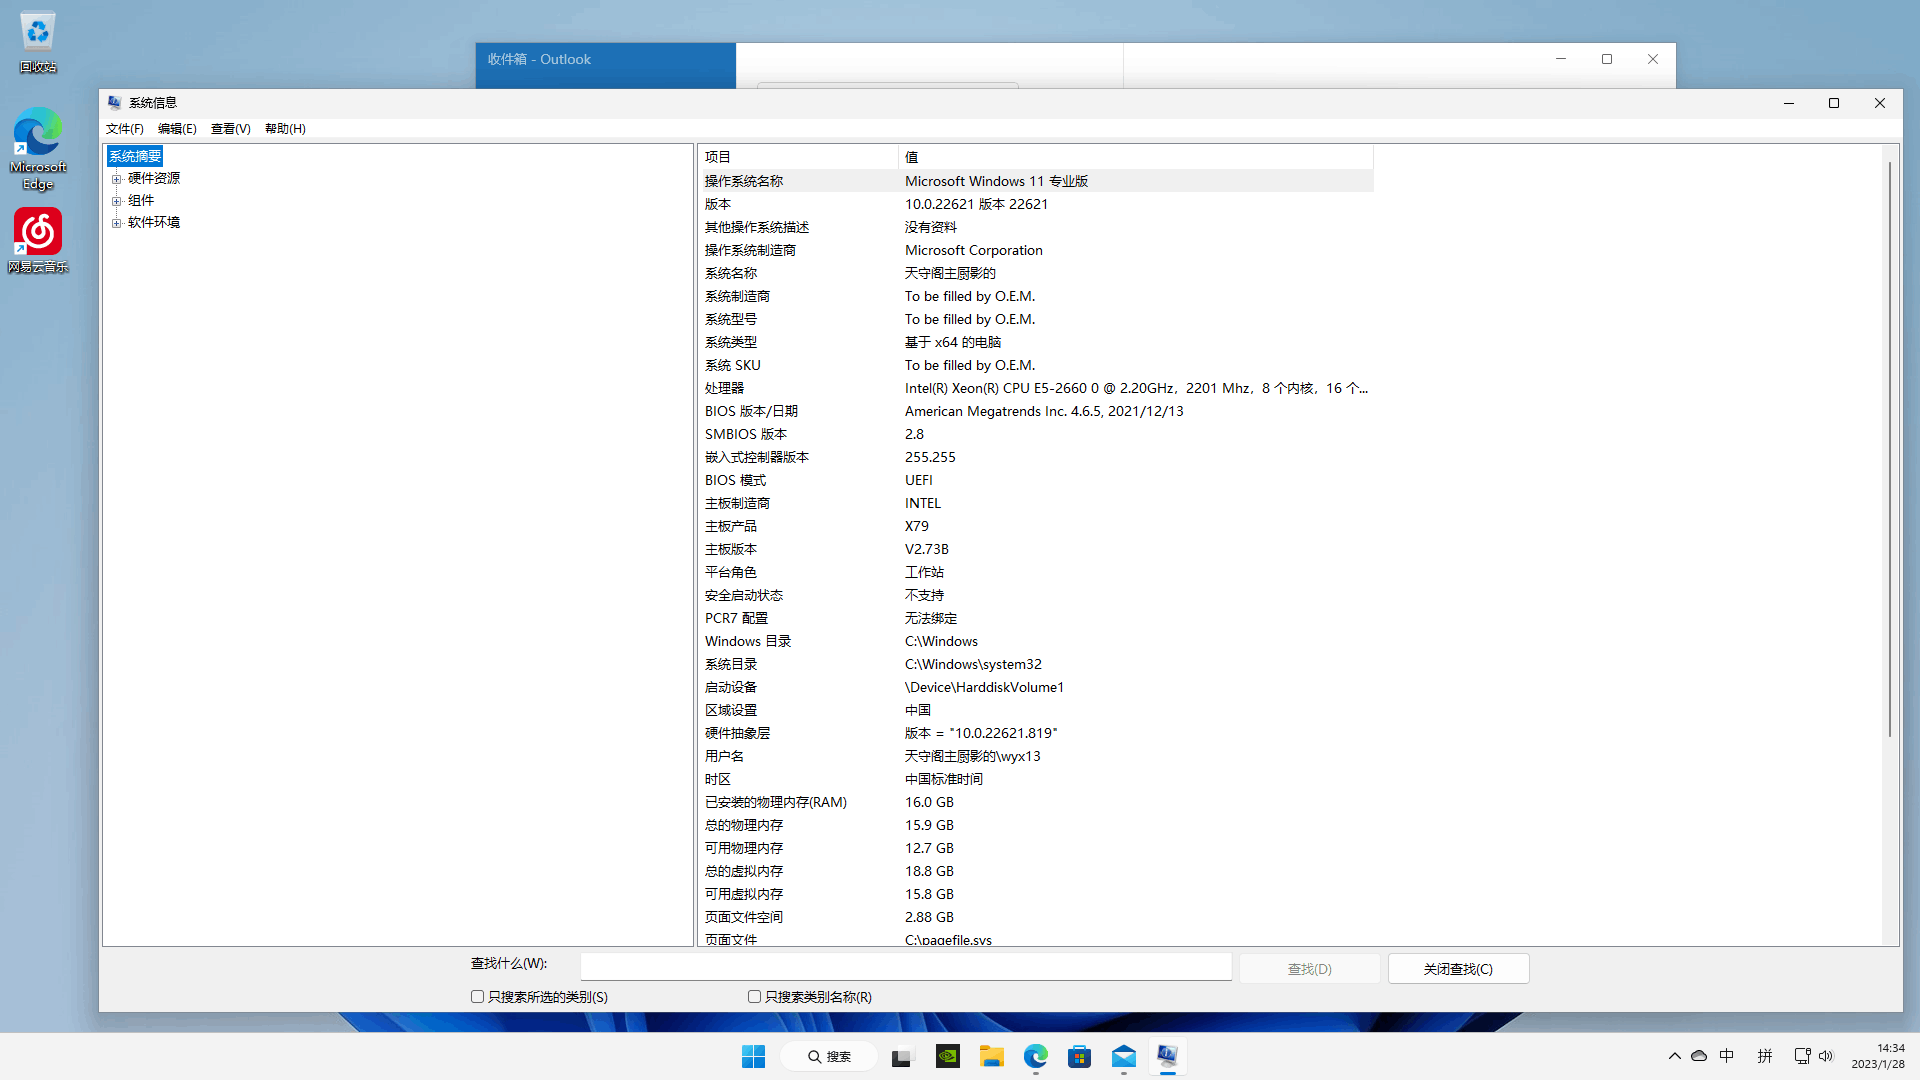Click the taskbar 搜索 box
Image resolution: width=1920 pixels, height=1080 pixels.
tap(829, 1056)
